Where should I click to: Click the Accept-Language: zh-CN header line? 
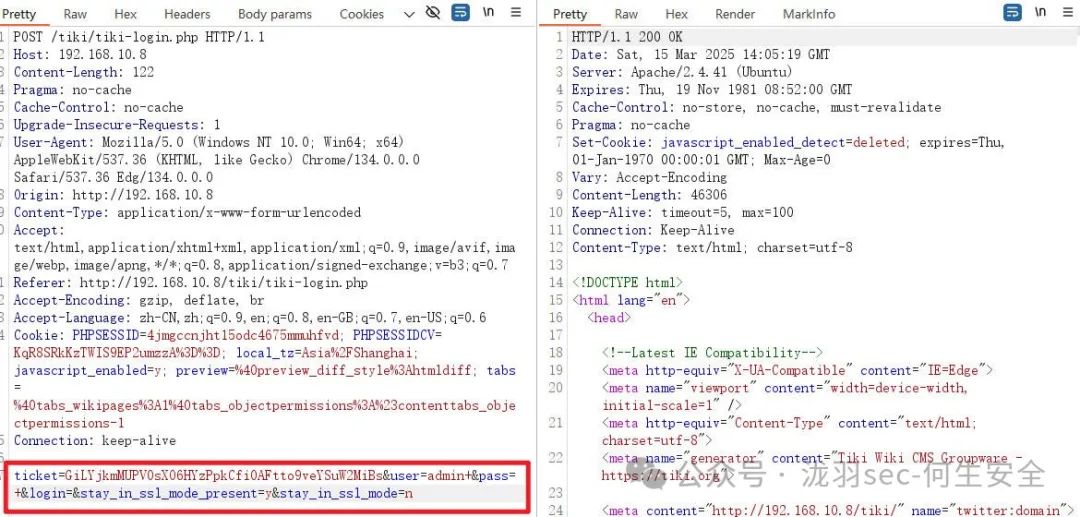pos(250,318)
